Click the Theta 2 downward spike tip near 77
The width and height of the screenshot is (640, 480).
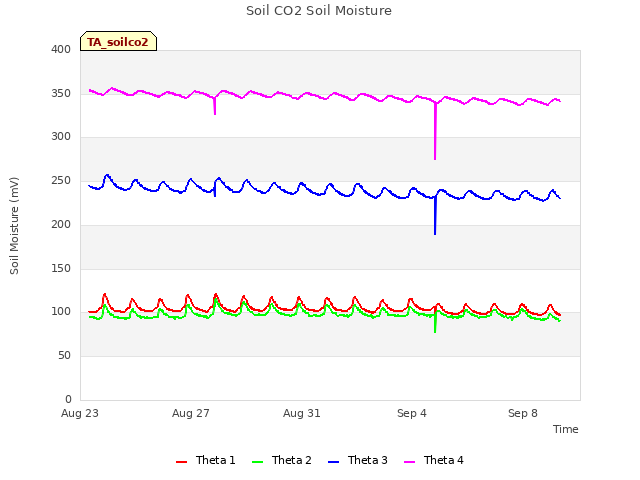click(x=435, y=331)
